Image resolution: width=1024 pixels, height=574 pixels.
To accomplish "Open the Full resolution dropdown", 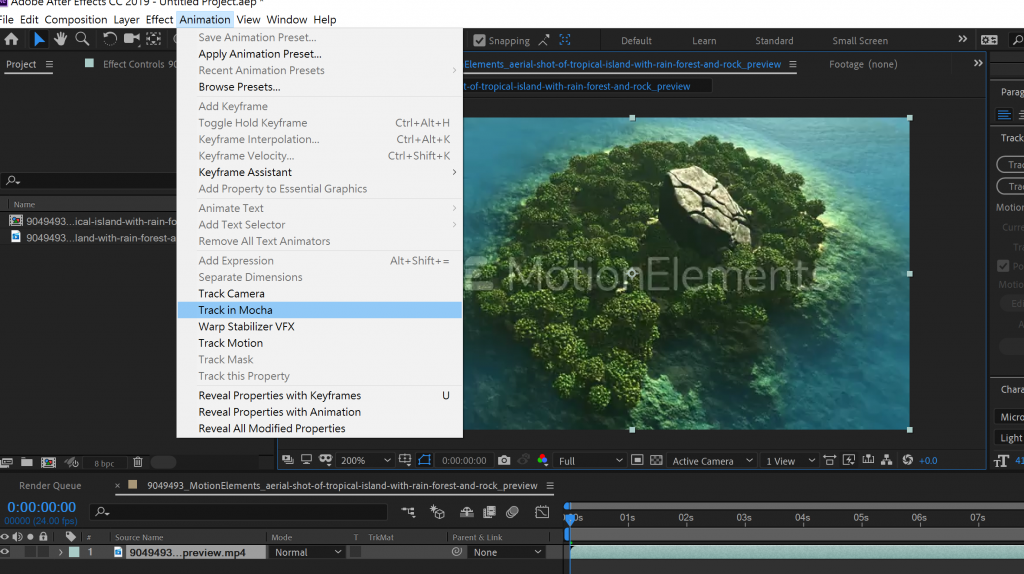I will pyautogui.click(x=590, y=461).
